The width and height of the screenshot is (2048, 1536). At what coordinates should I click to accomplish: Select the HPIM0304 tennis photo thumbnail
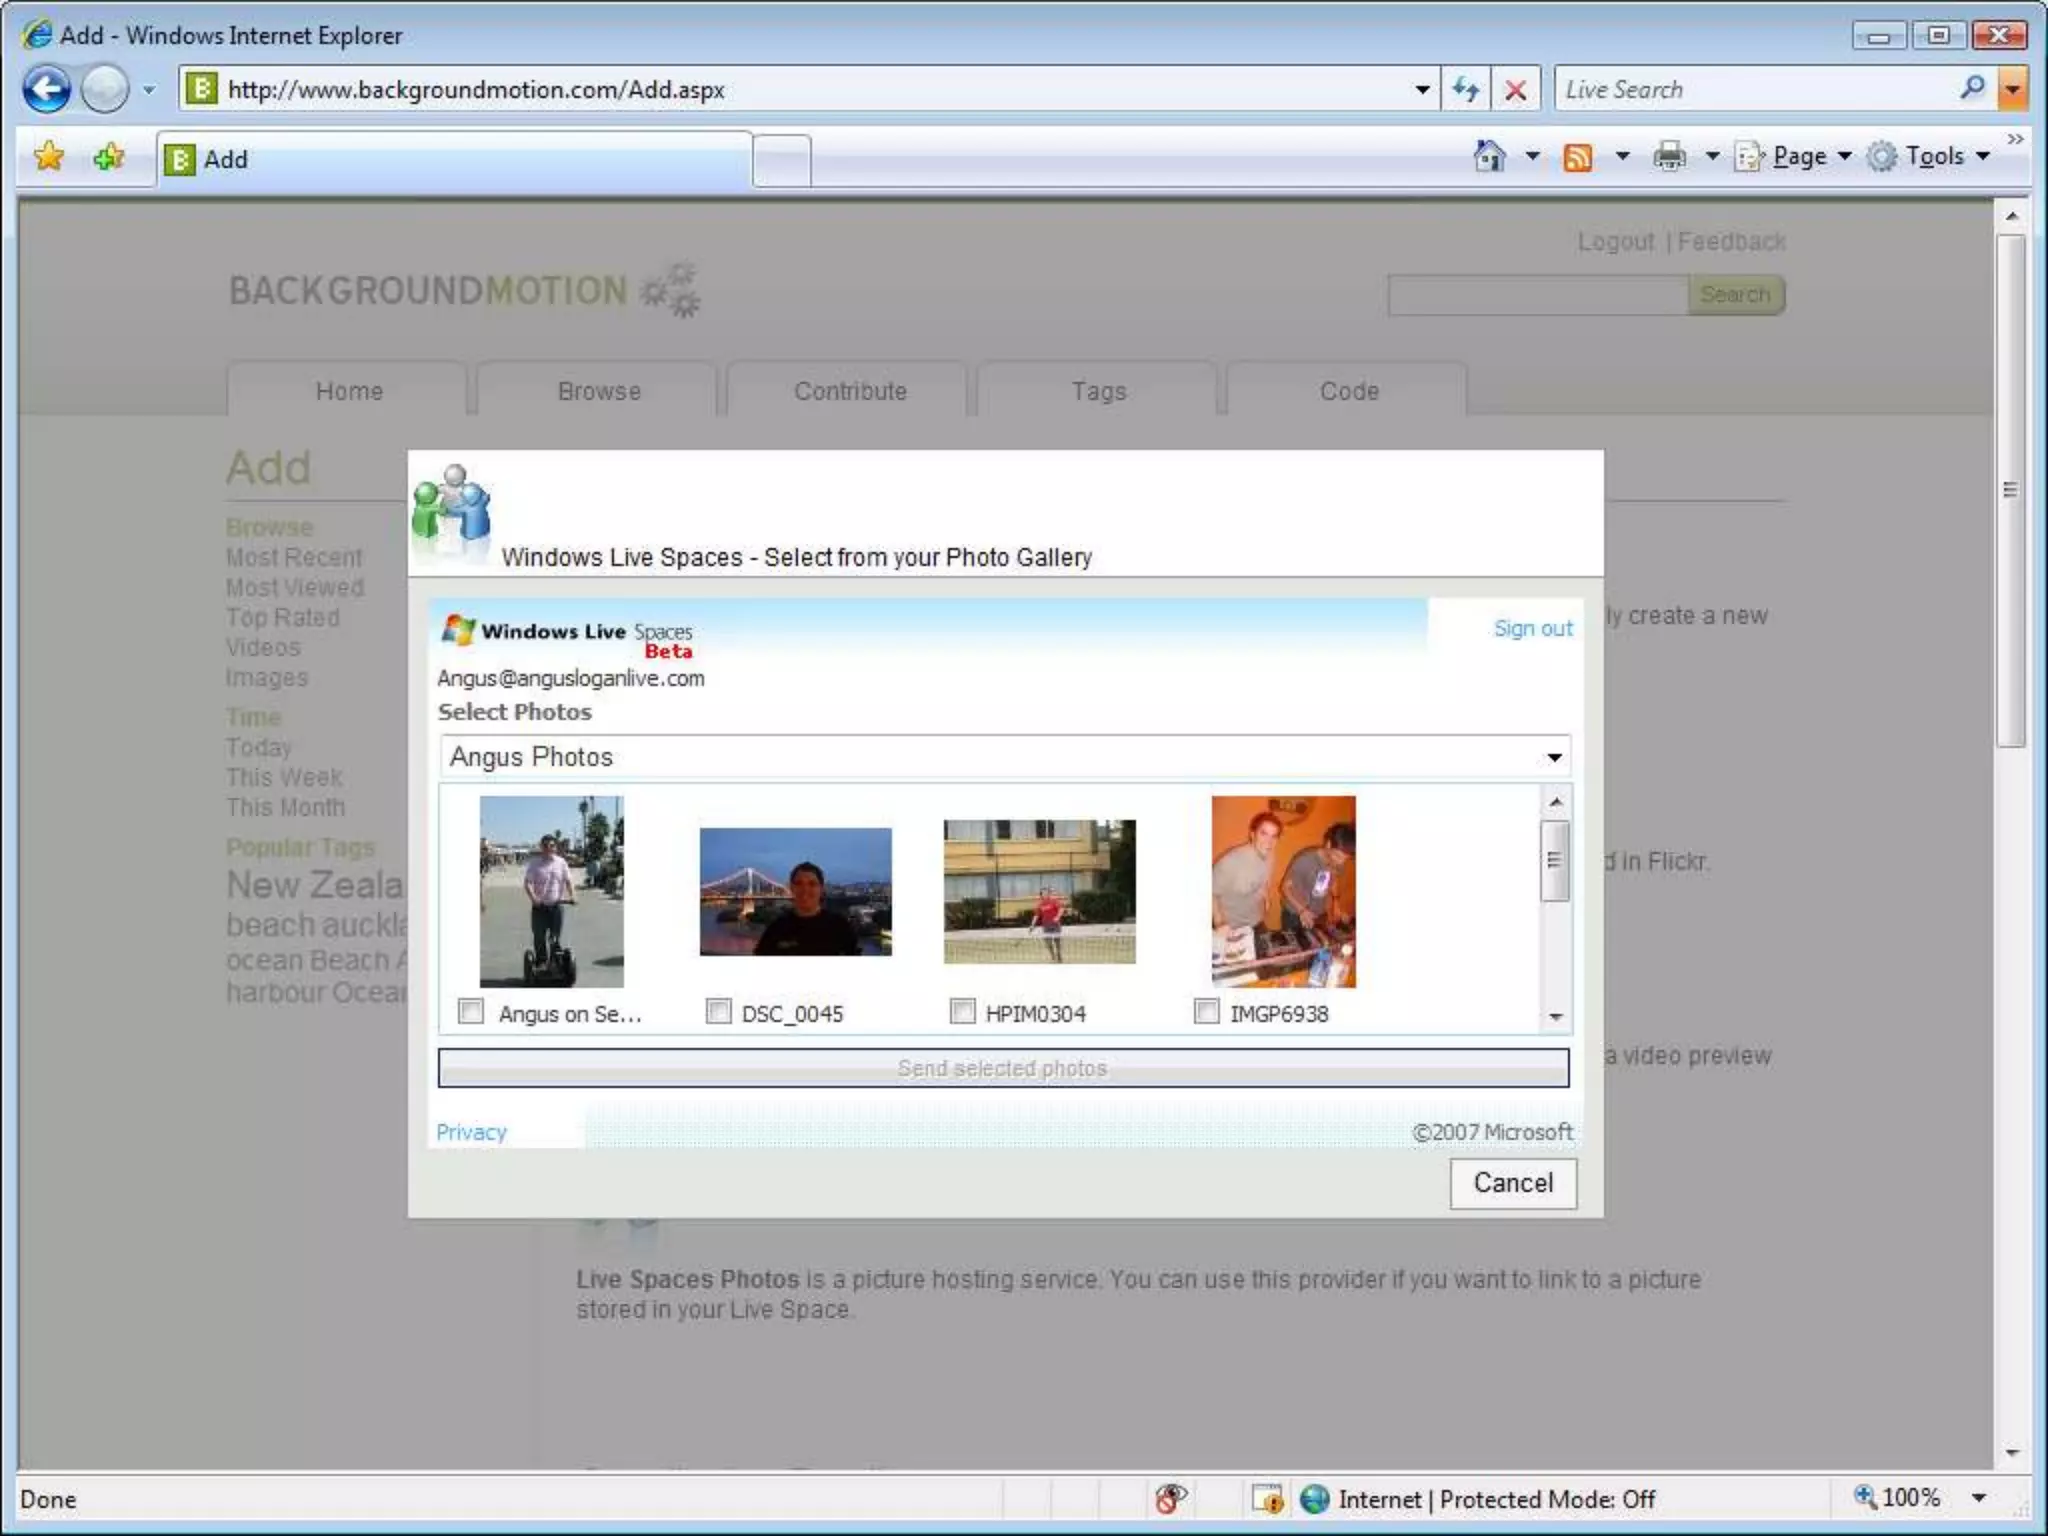(x=1039, y=891)
